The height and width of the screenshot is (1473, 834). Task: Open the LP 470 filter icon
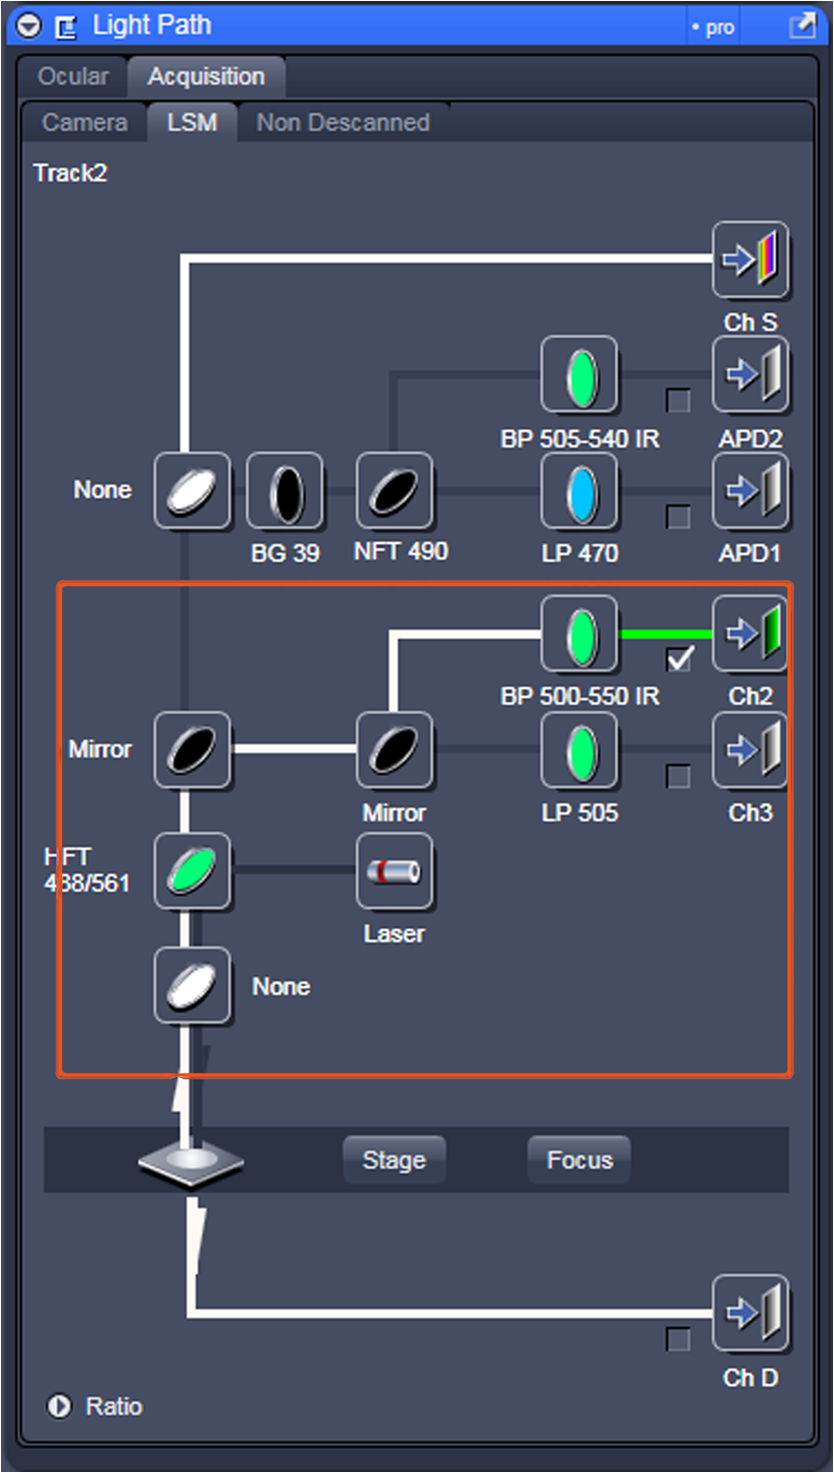[580, 491]
